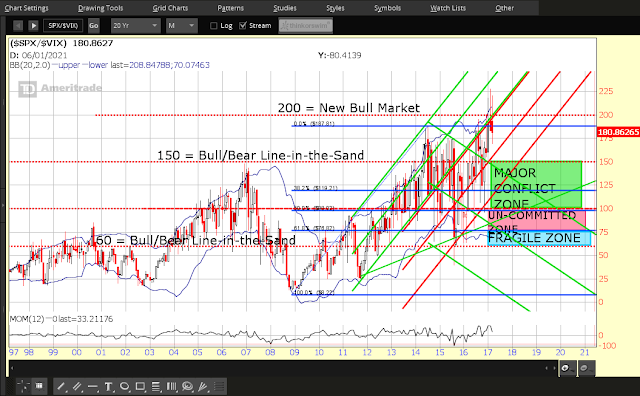
Task: Click the 180.86265 price label on axis
Action: pos(618,132)
